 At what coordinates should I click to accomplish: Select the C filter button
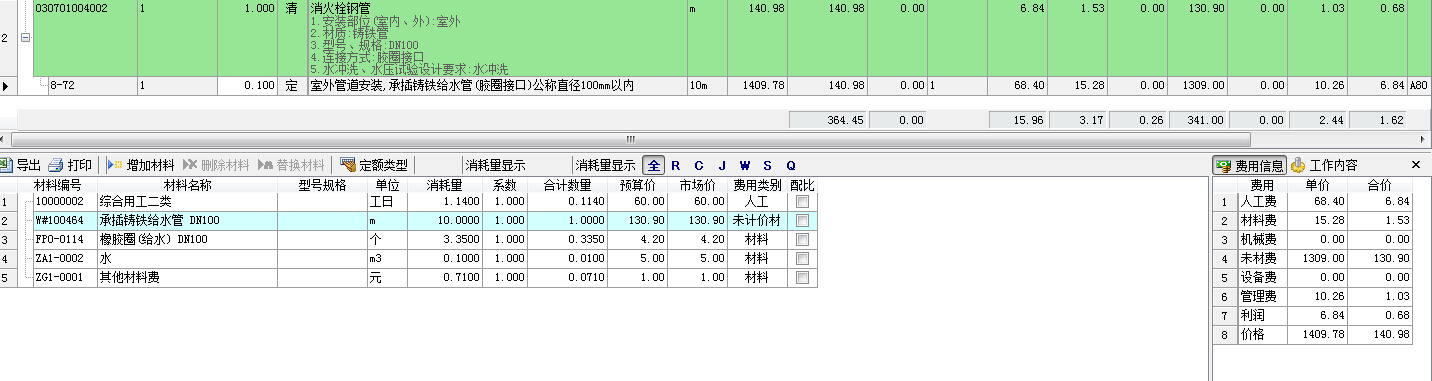699,165
